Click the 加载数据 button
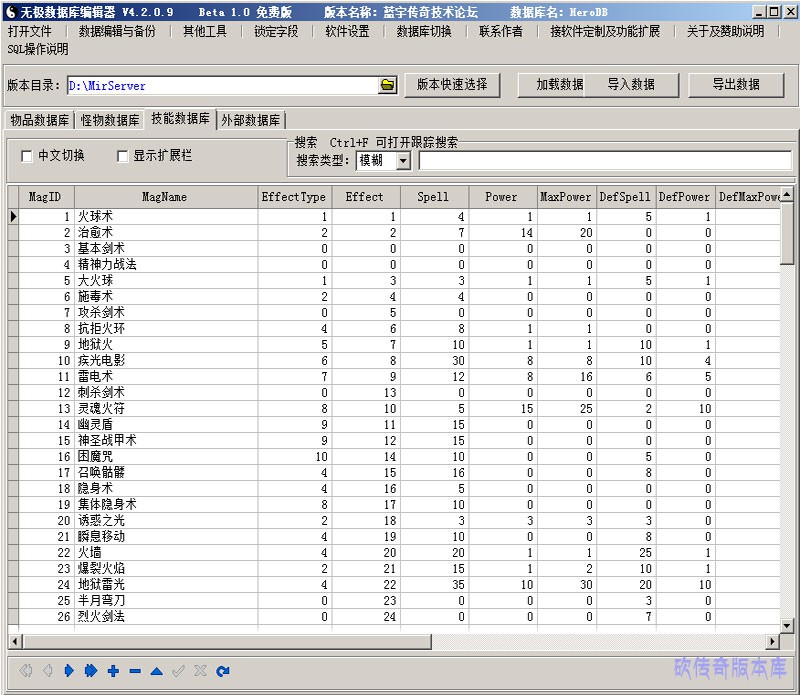 560,85
